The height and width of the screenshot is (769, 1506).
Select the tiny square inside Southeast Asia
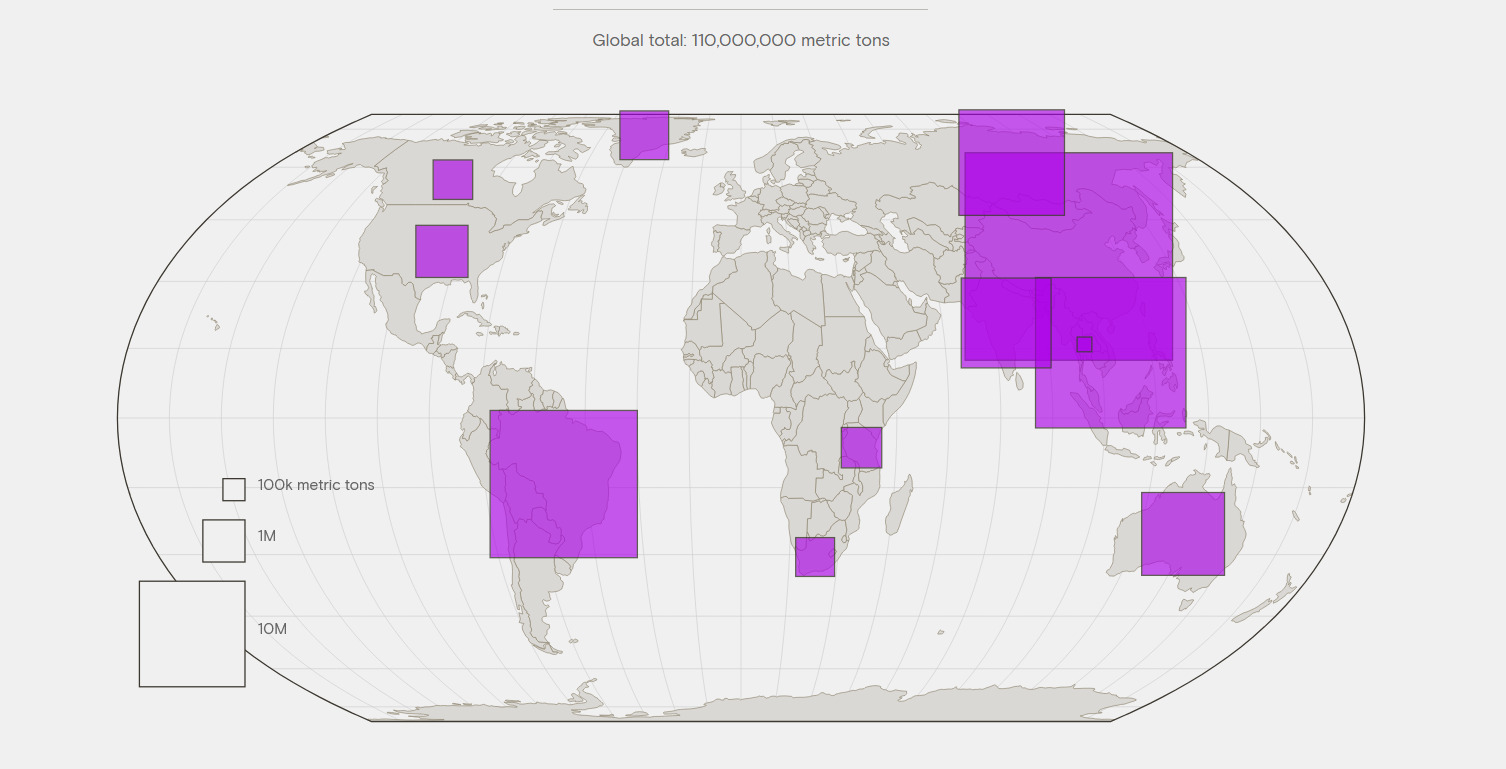pos(1084,344)
